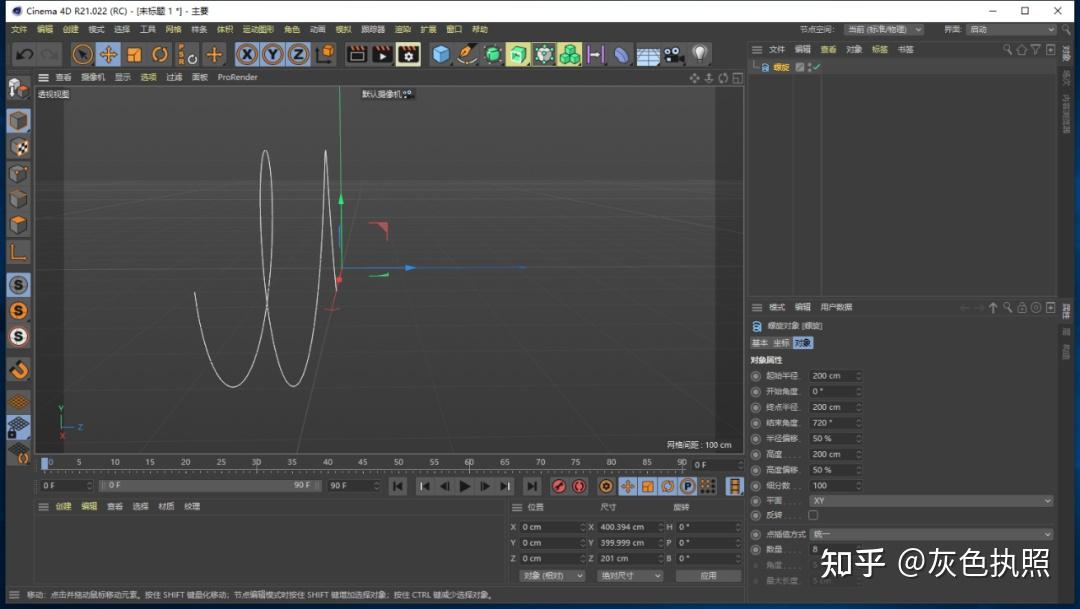Click the PSR reset icon

[187, 54]
